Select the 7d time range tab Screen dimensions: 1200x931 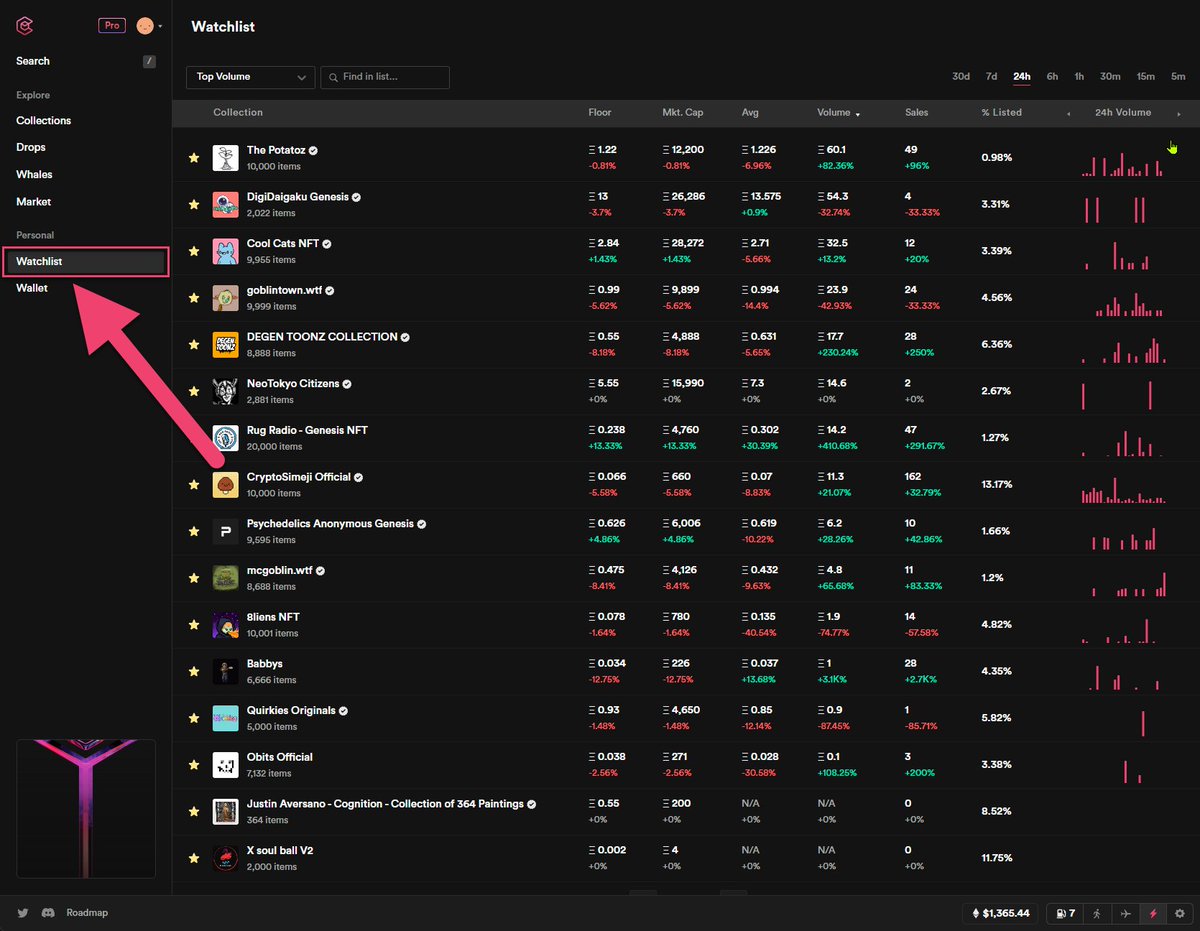point(991,77)
